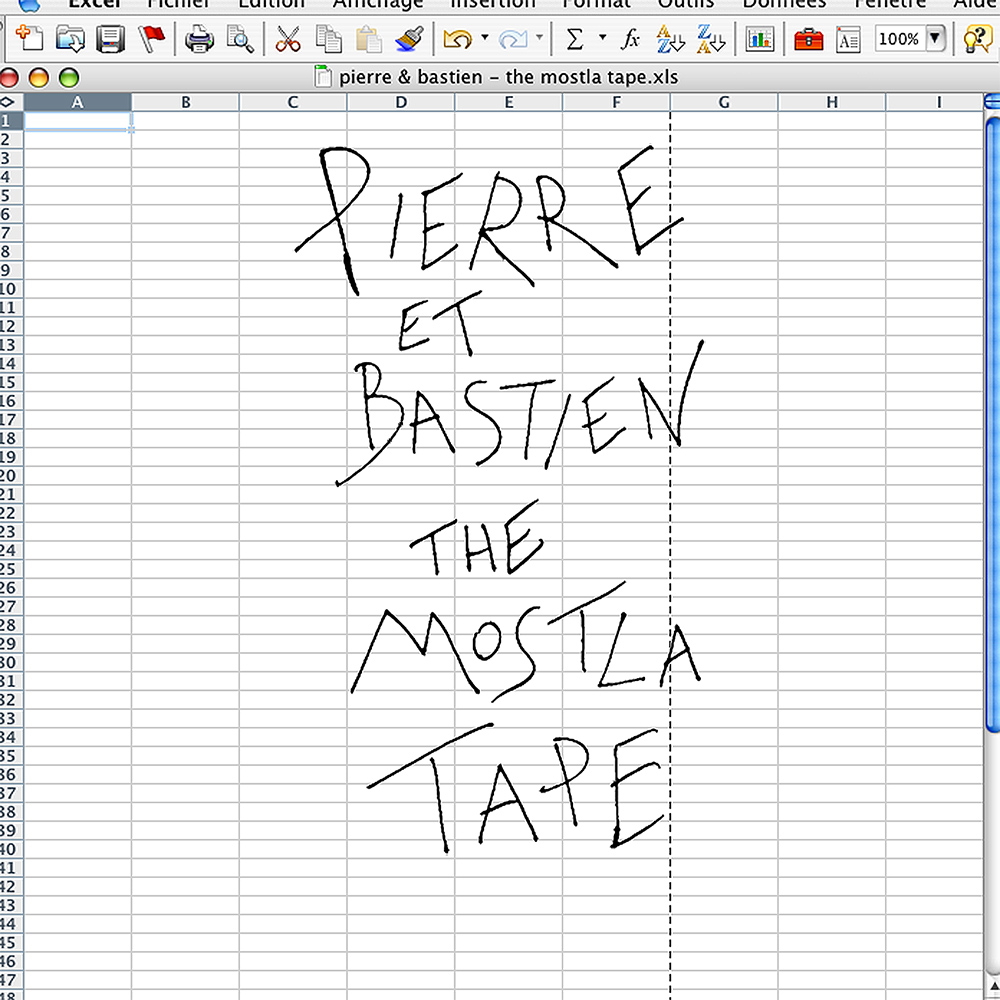The height and width of the screenshot is (1000, 1000).
Task: Click the workbook document proxy icon
Action: 323,77
